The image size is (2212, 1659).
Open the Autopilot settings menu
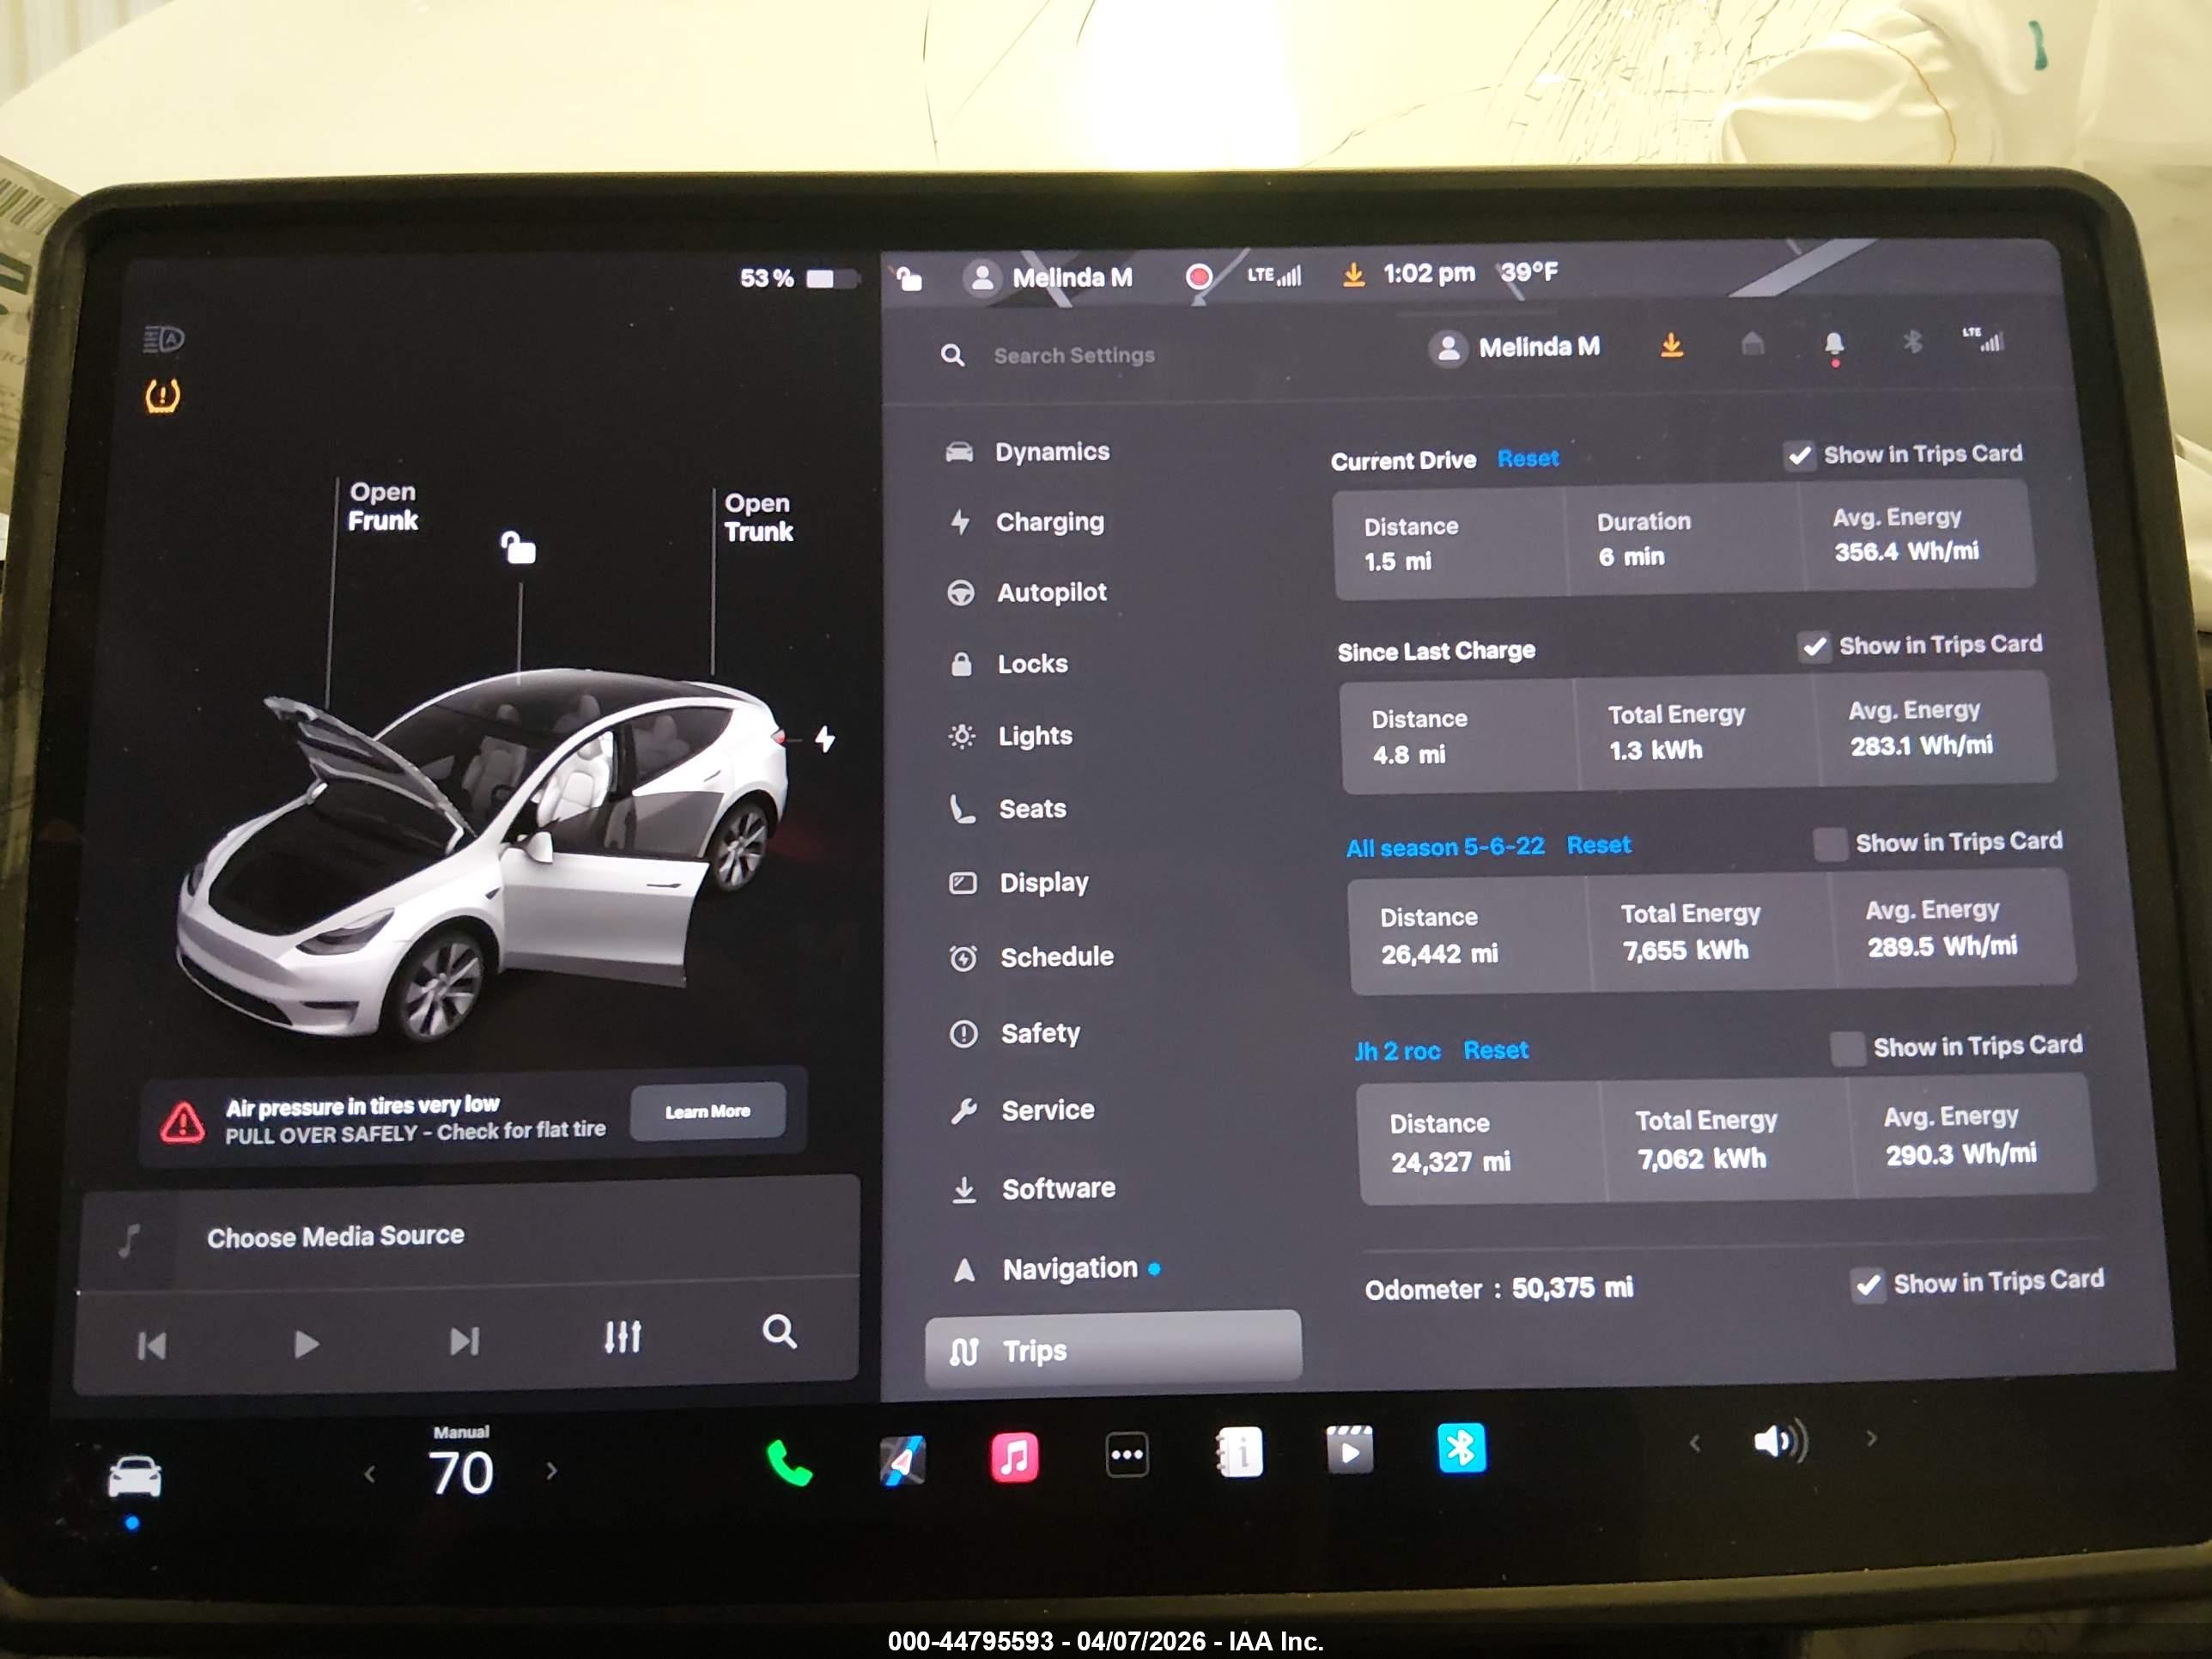pyautogui.click(x=1028, y=592)
